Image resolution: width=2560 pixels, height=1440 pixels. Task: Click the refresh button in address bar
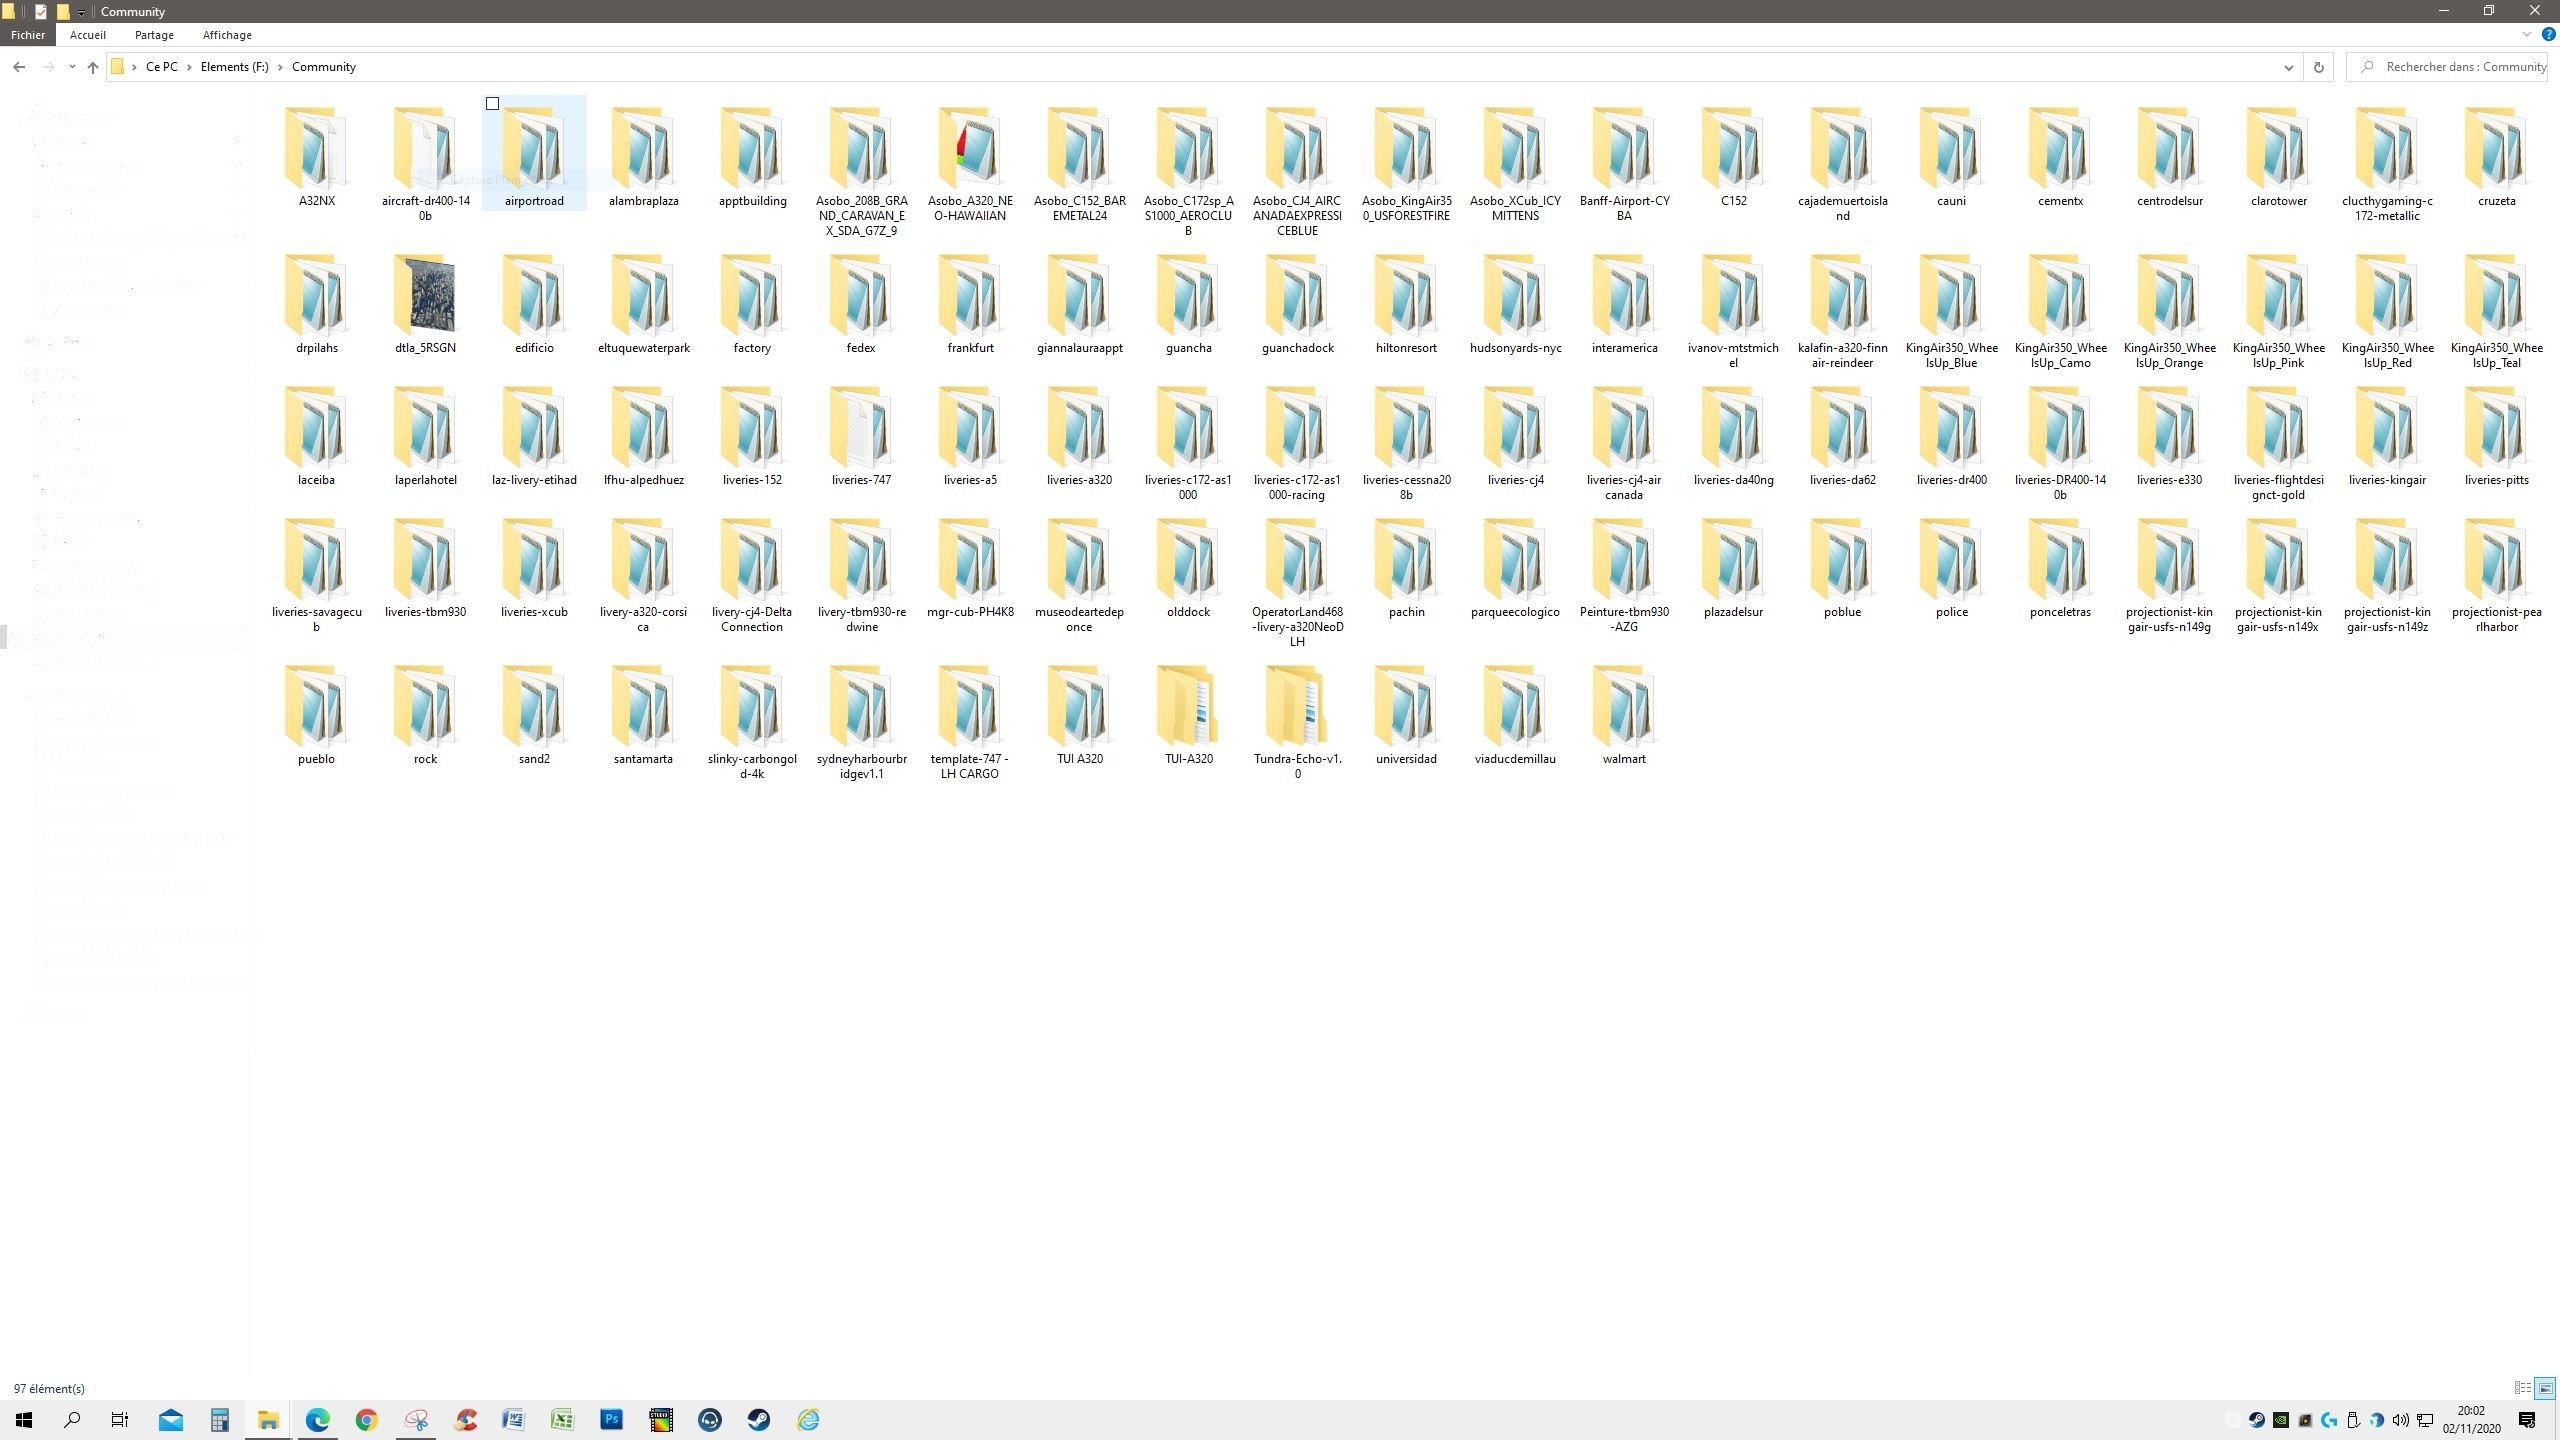(x=2318, y=67)
